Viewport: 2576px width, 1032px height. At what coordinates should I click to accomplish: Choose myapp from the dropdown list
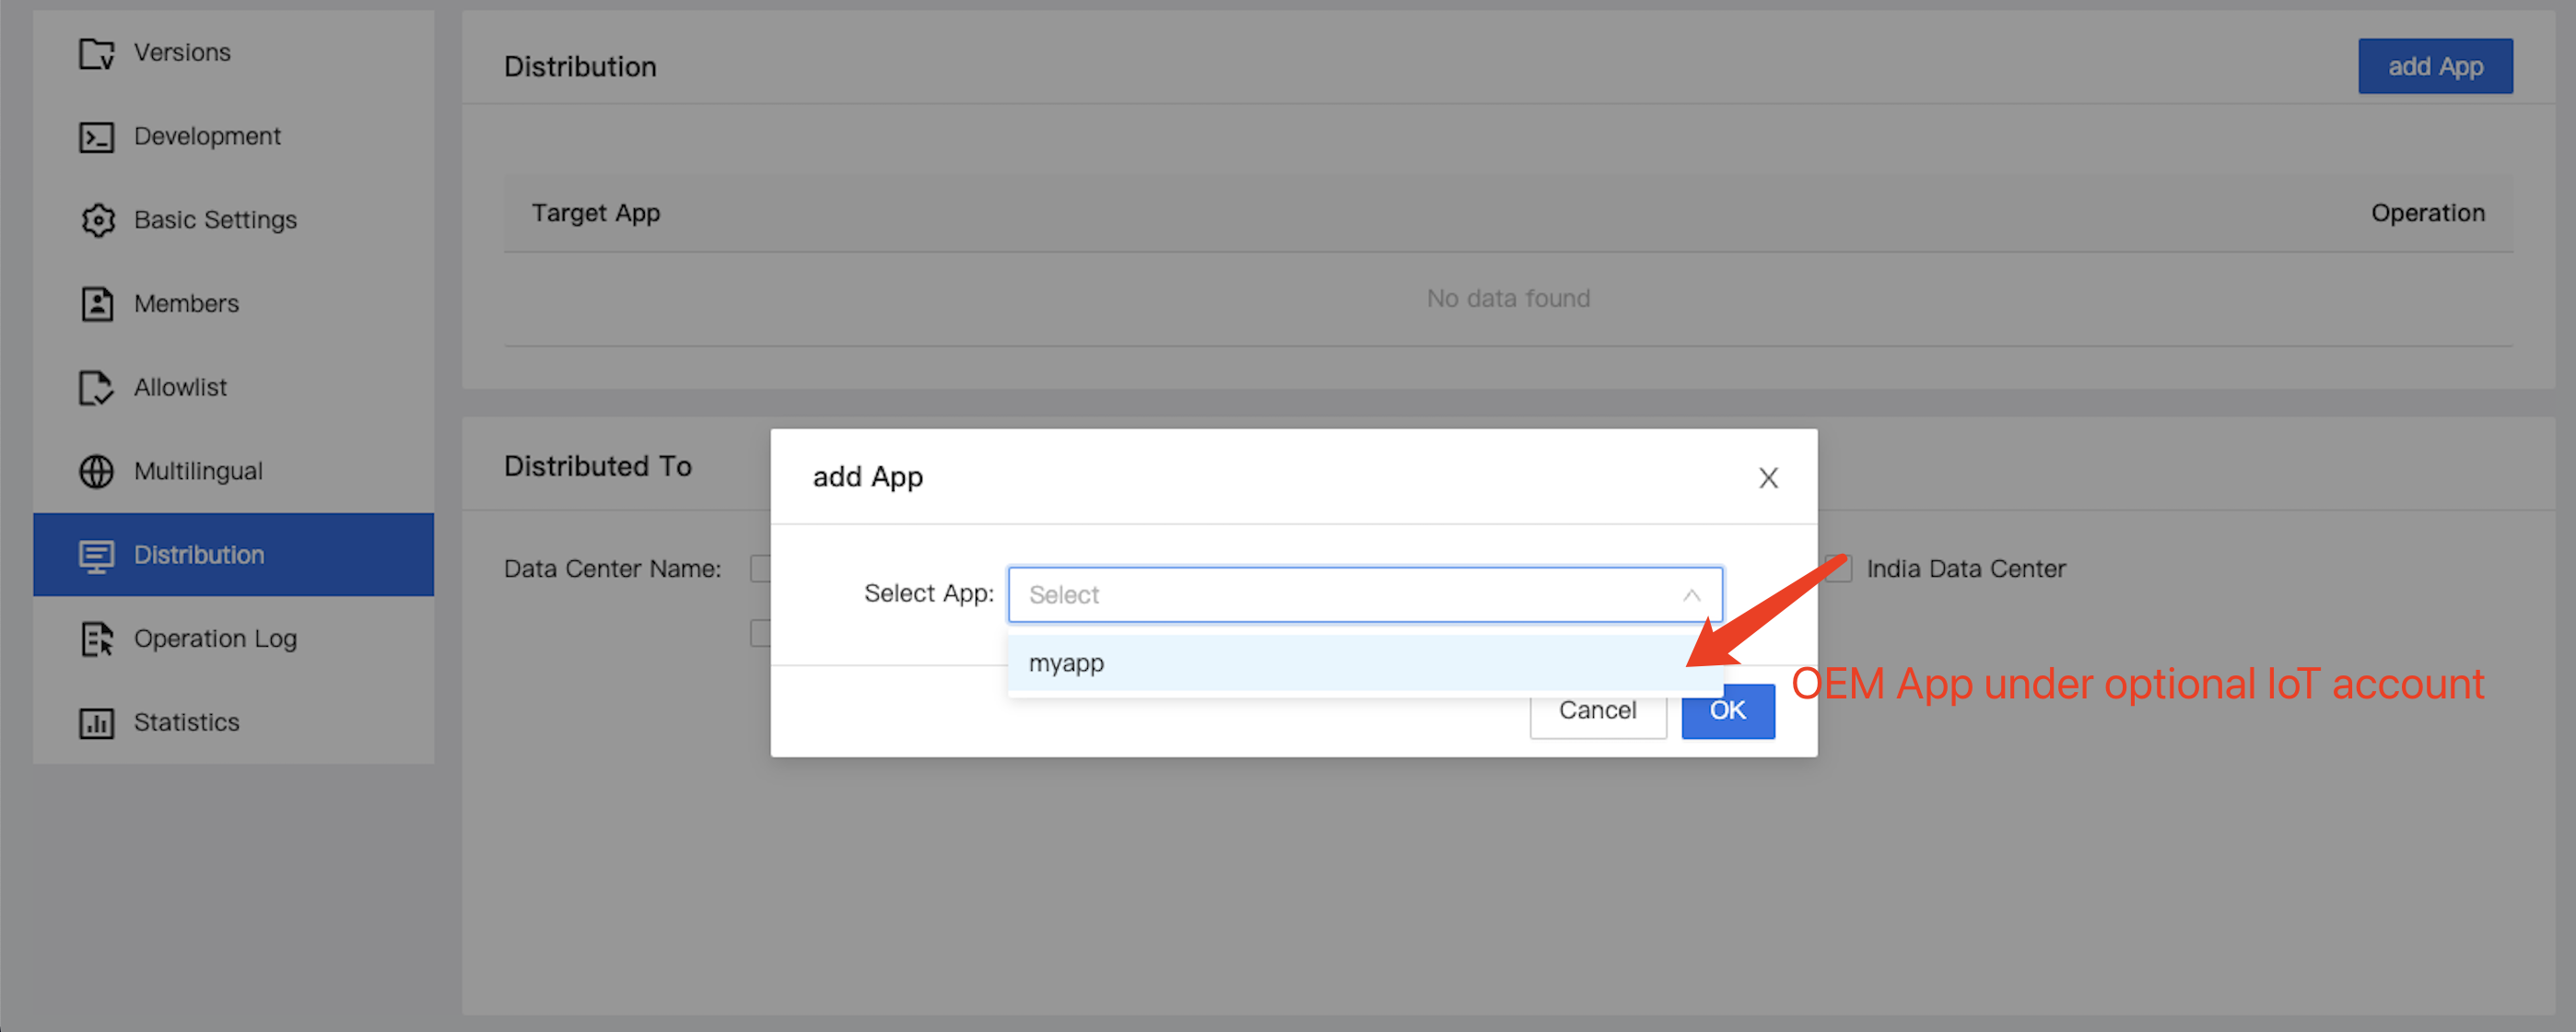tap(1365, 663)
